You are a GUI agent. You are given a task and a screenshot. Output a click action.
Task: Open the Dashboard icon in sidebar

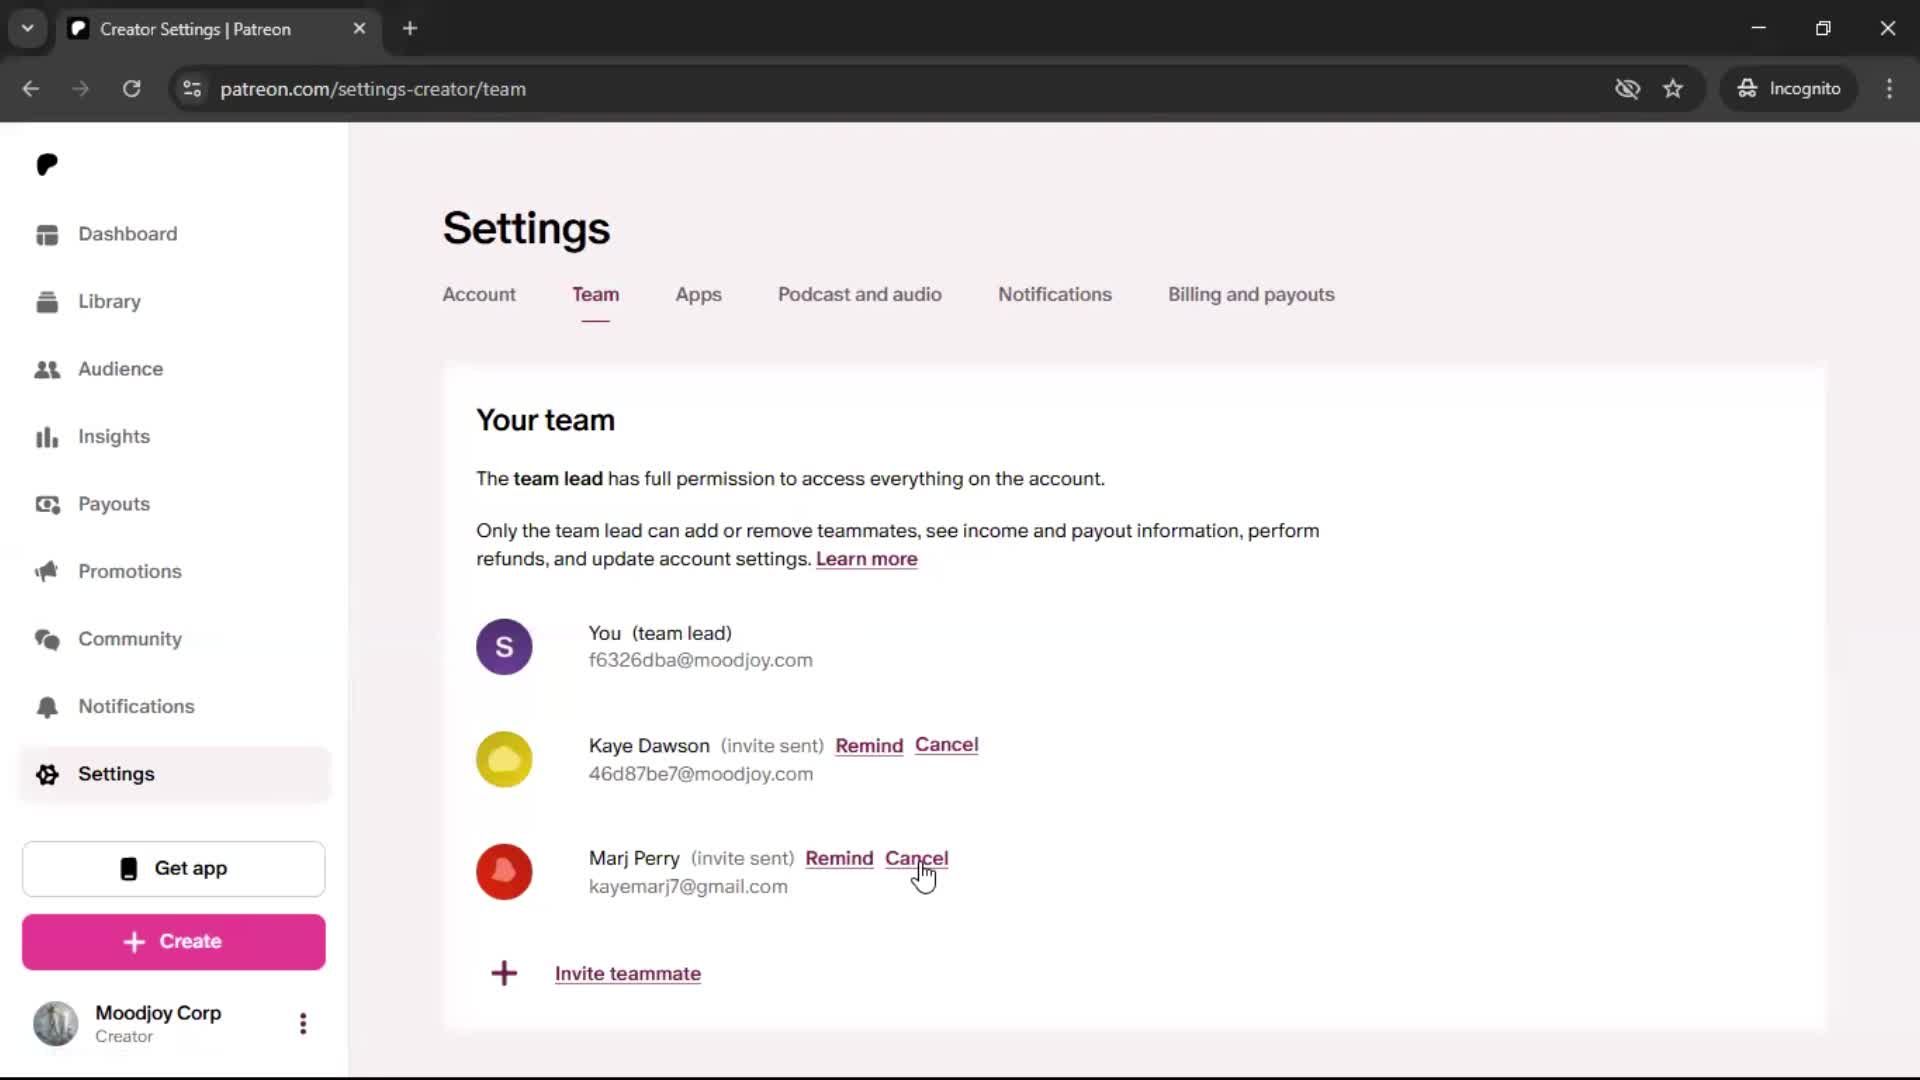click(47, 234)
